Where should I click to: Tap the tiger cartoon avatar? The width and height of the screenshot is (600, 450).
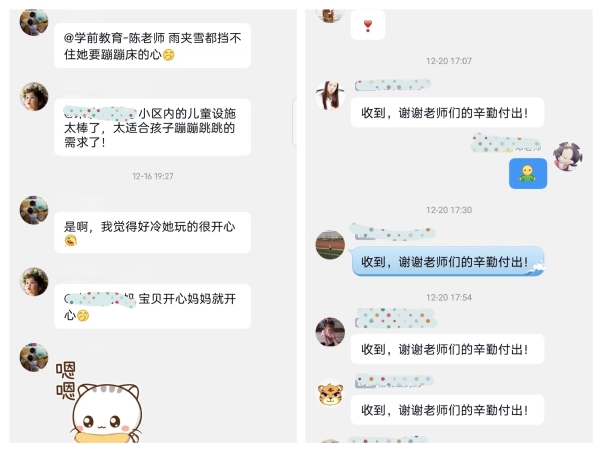tap(331, 393)
